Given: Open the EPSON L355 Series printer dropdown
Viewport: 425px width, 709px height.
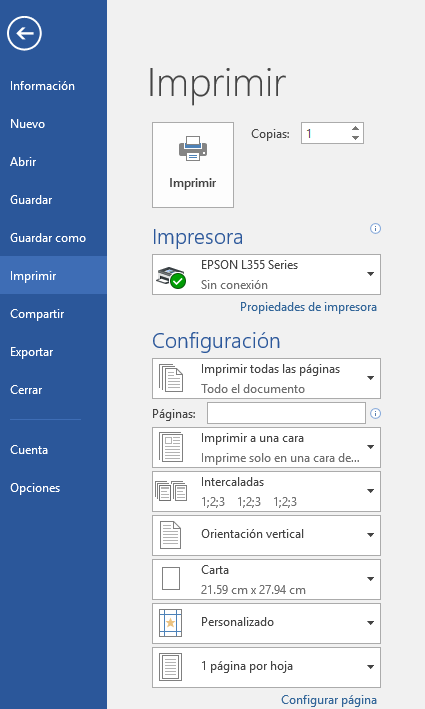Looking at the screenshot, I should tap(266, 274).
